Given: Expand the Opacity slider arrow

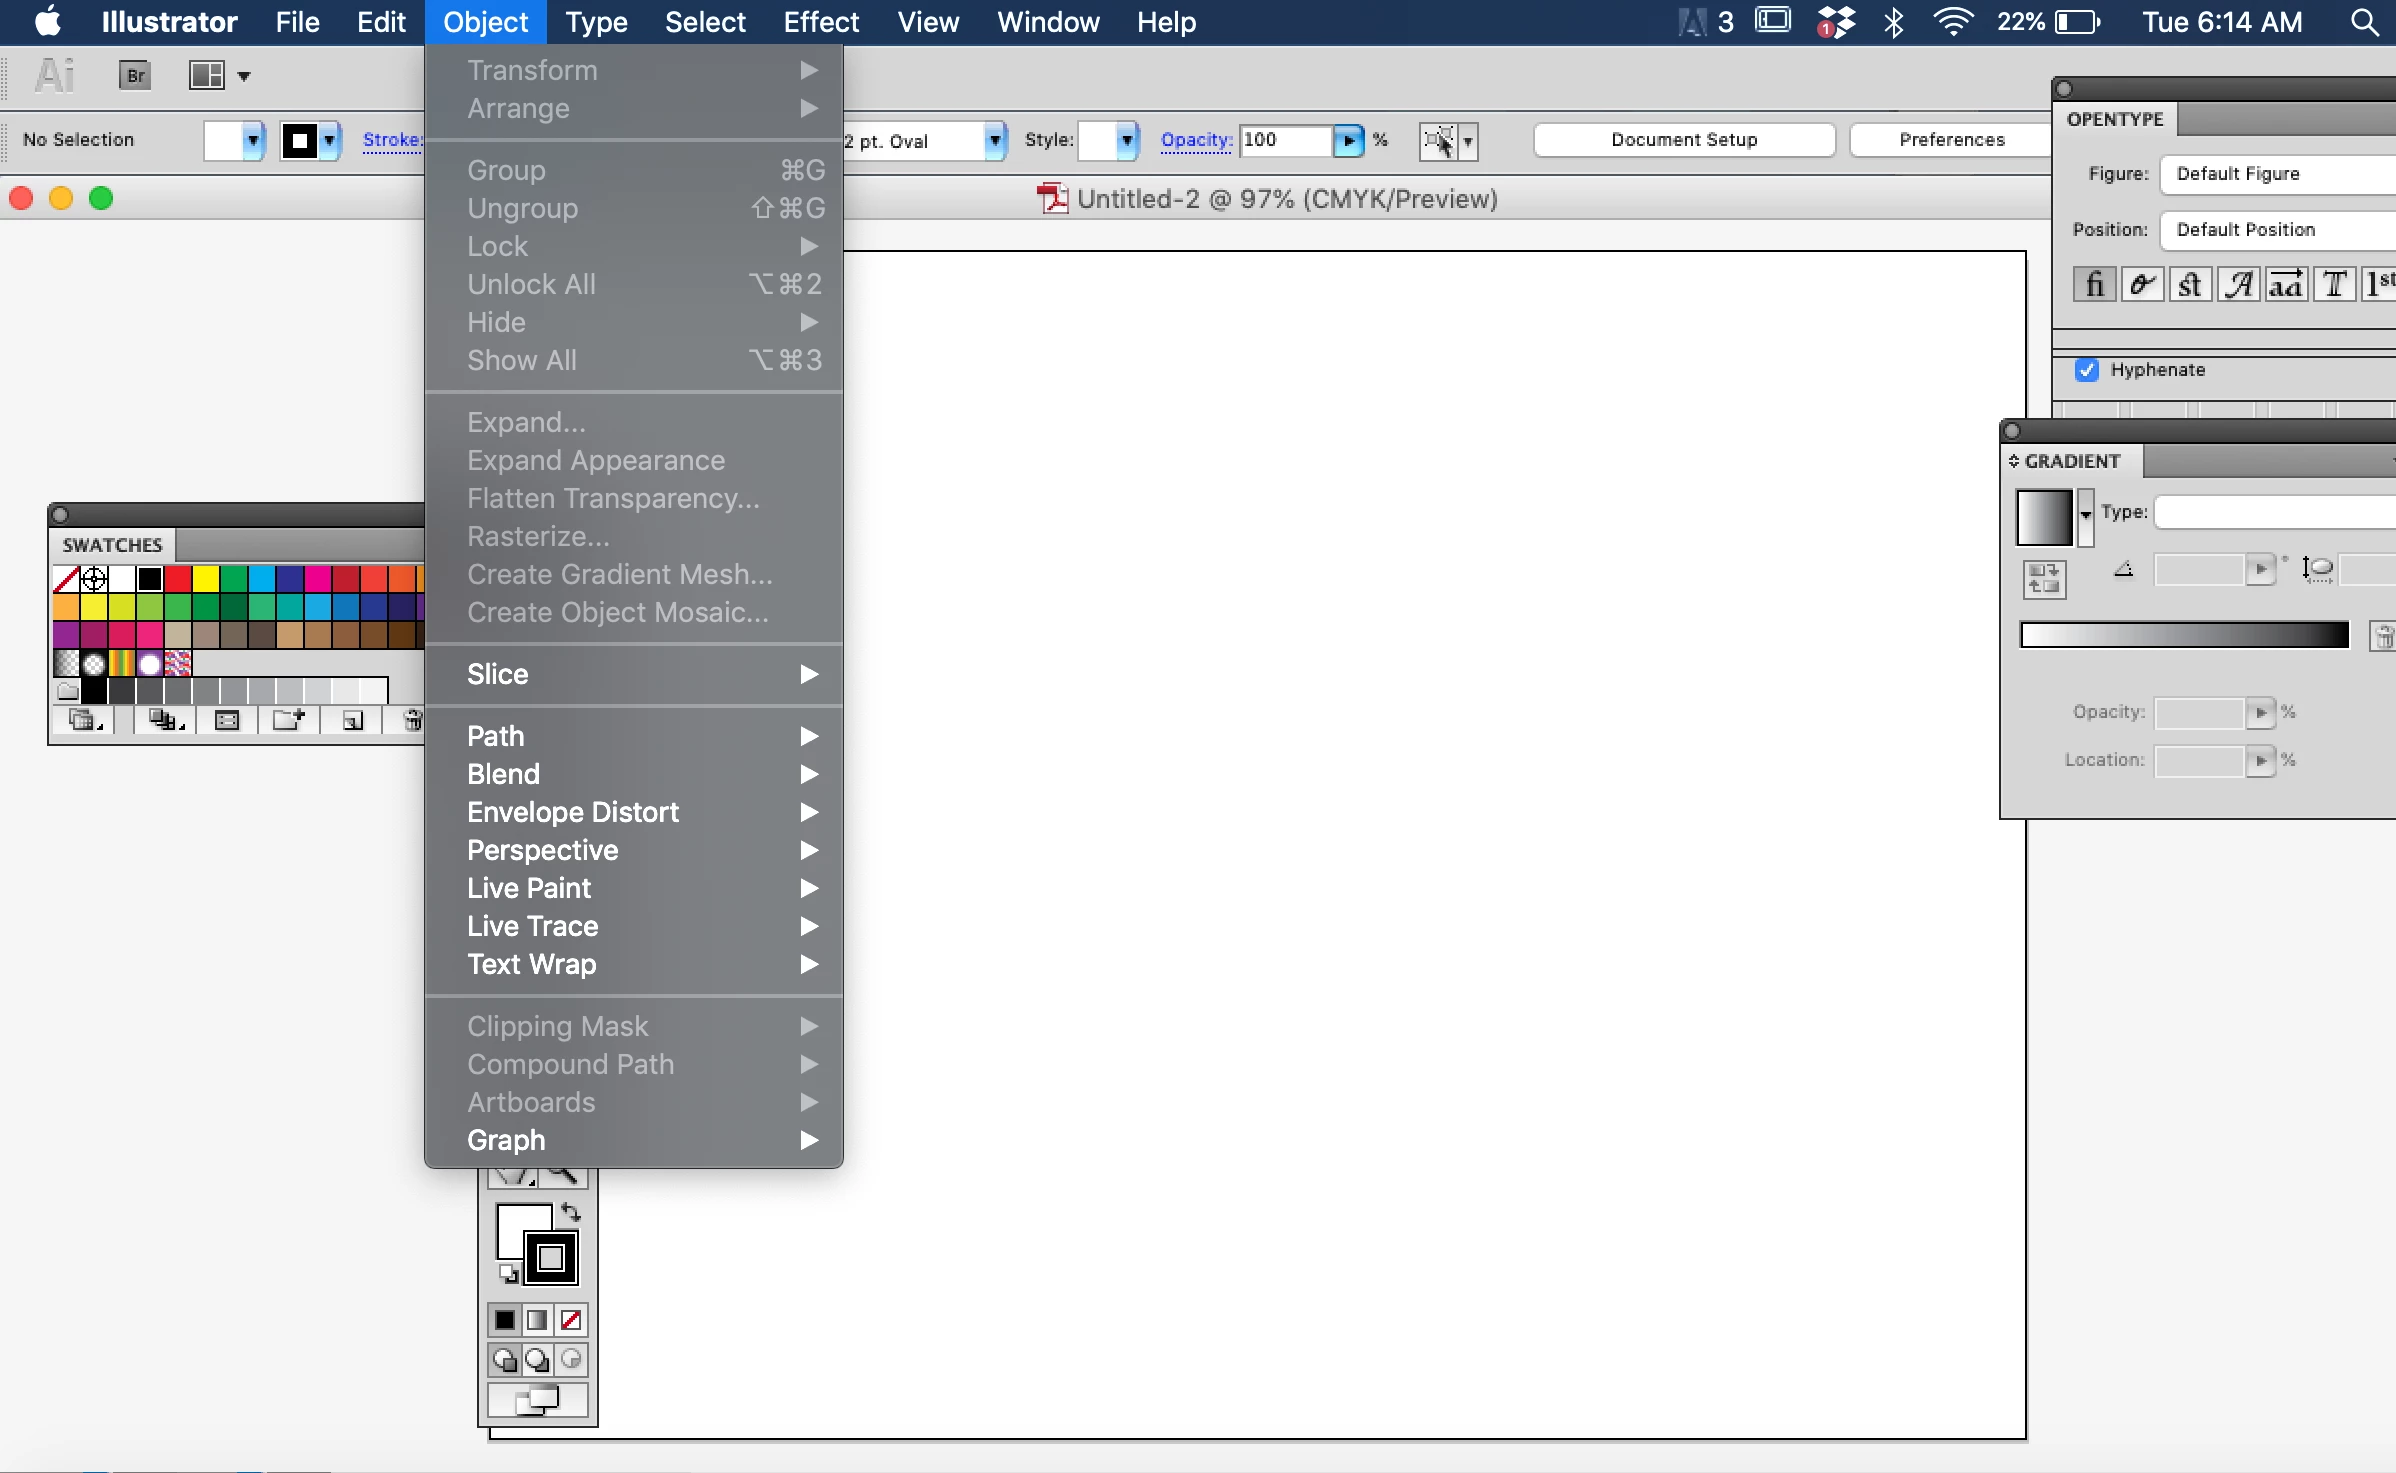Looking at the screenshot, I should click(1348, 141).
